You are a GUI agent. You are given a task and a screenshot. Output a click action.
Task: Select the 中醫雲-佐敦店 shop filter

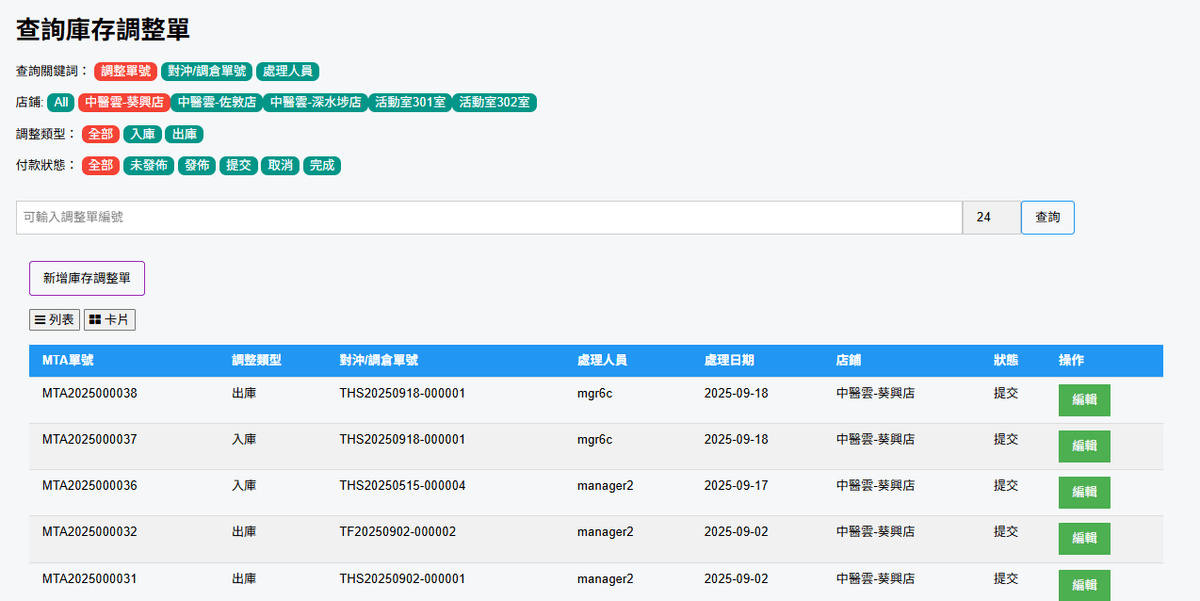[x=217, y=102]
